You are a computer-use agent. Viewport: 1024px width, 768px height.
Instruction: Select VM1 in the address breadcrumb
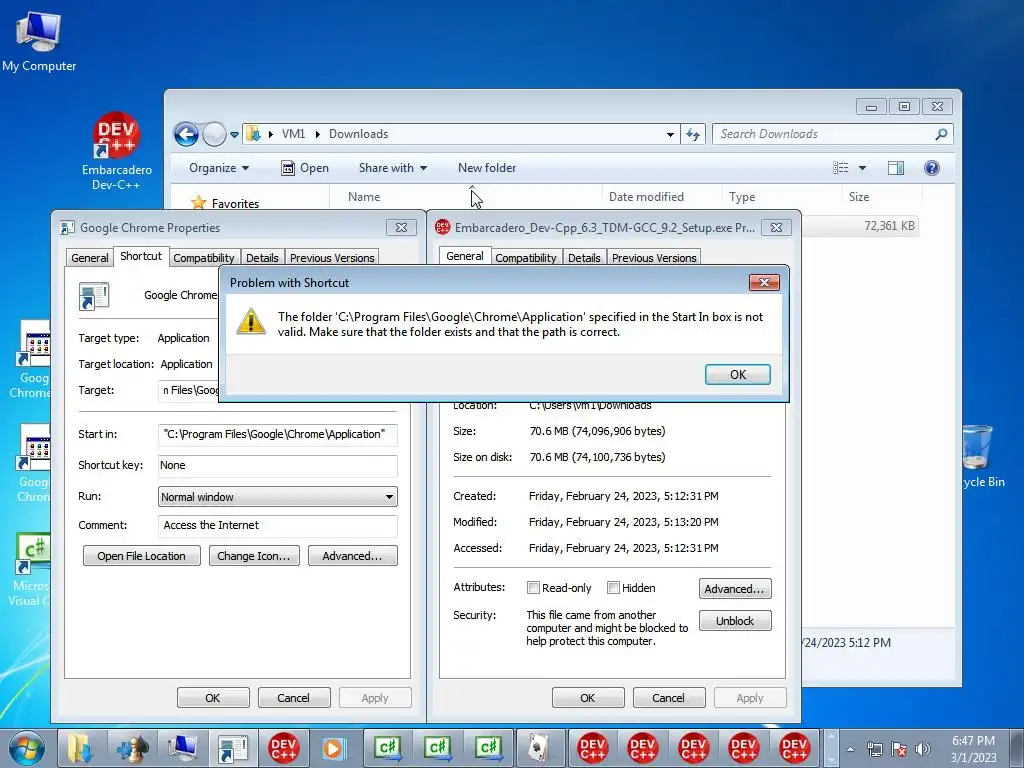[x=293, y=134]
